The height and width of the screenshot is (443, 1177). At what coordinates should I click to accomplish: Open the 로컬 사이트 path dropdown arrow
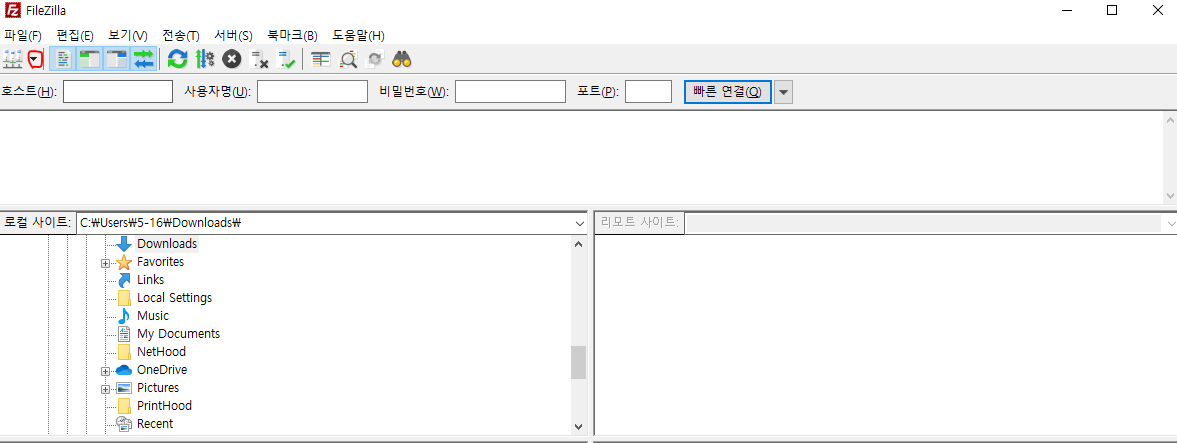579,223
